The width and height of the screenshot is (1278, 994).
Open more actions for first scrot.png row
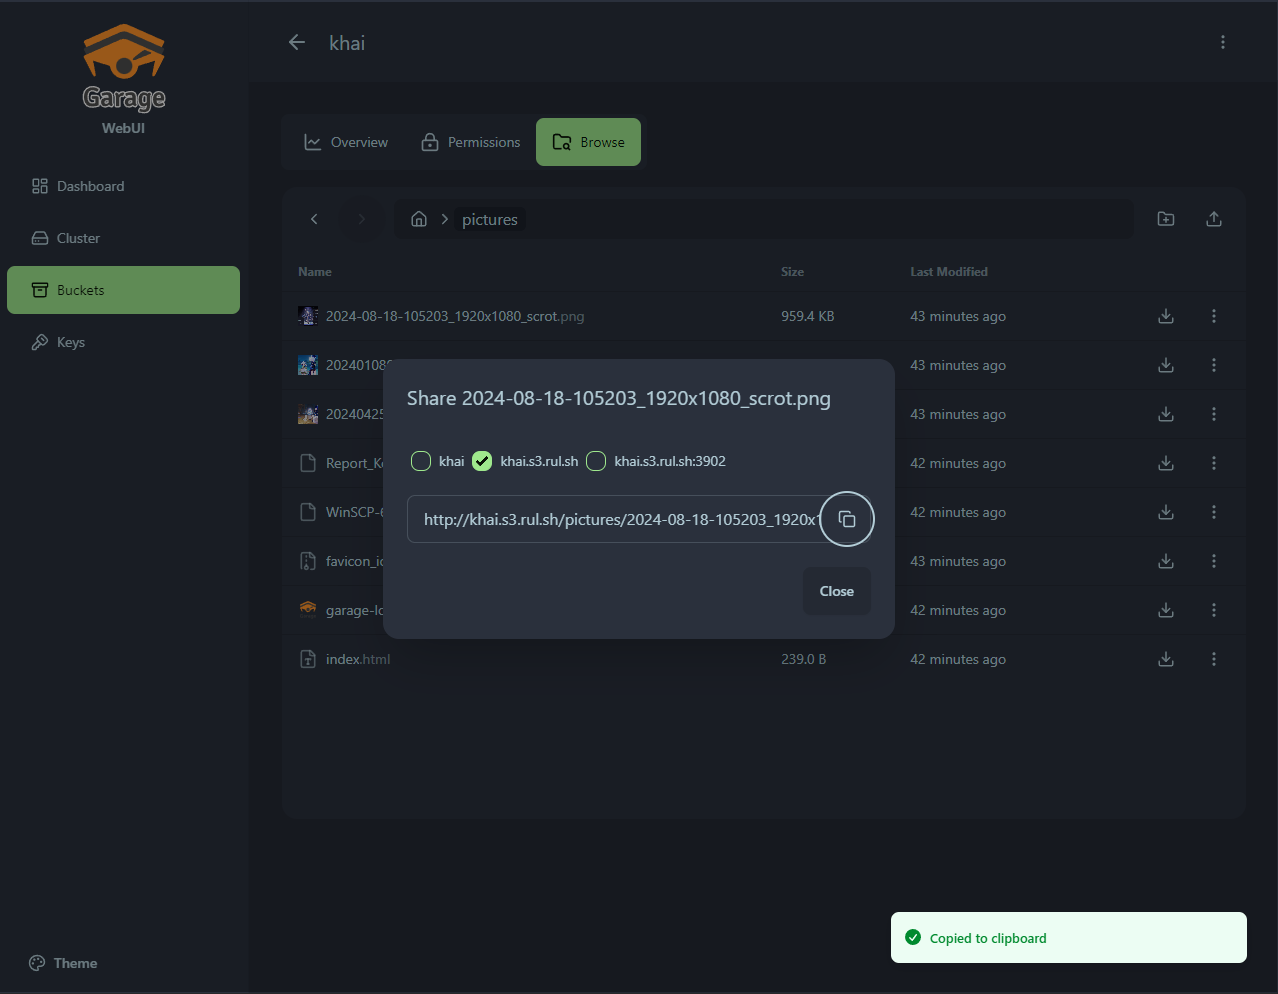pos(1213,316)
